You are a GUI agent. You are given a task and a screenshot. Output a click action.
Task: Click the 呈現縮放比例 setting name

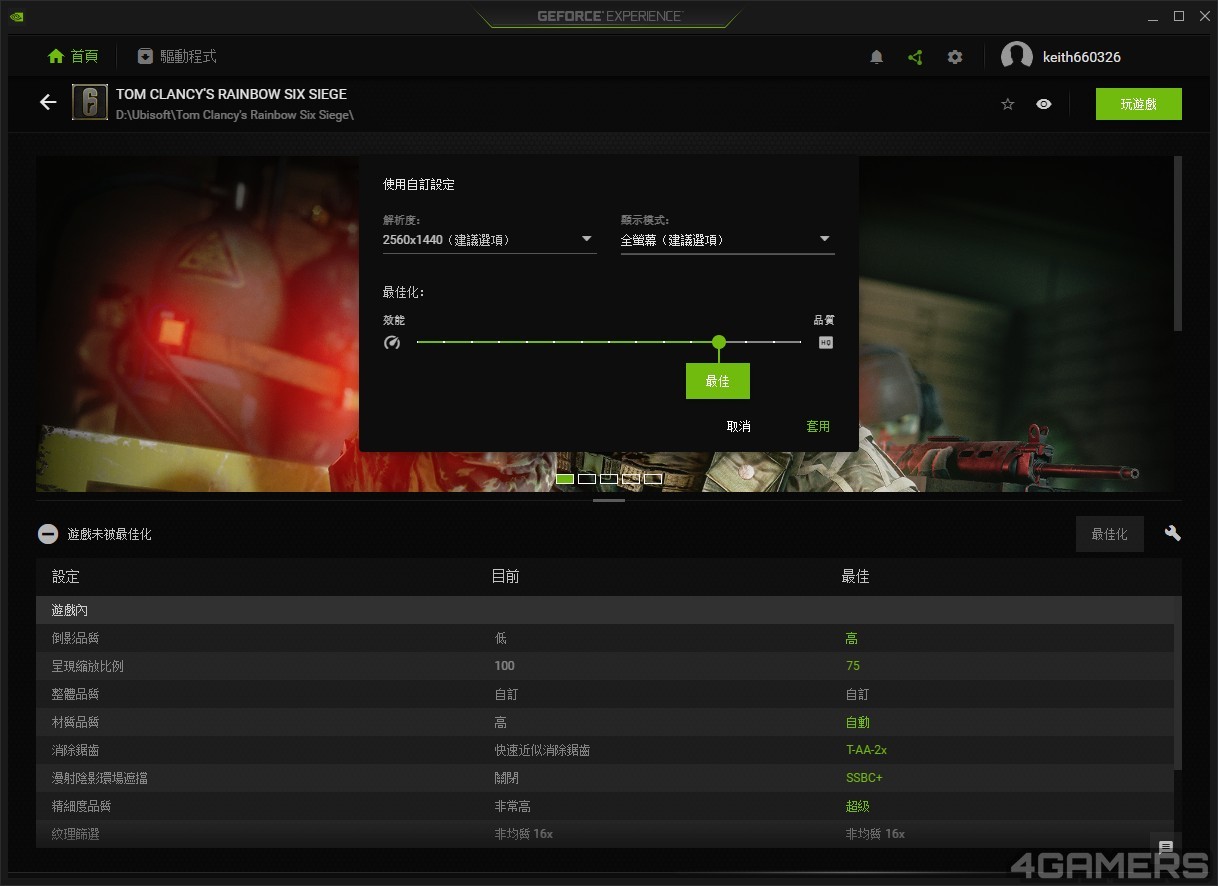pyautogui.click(x=88, y=666)
